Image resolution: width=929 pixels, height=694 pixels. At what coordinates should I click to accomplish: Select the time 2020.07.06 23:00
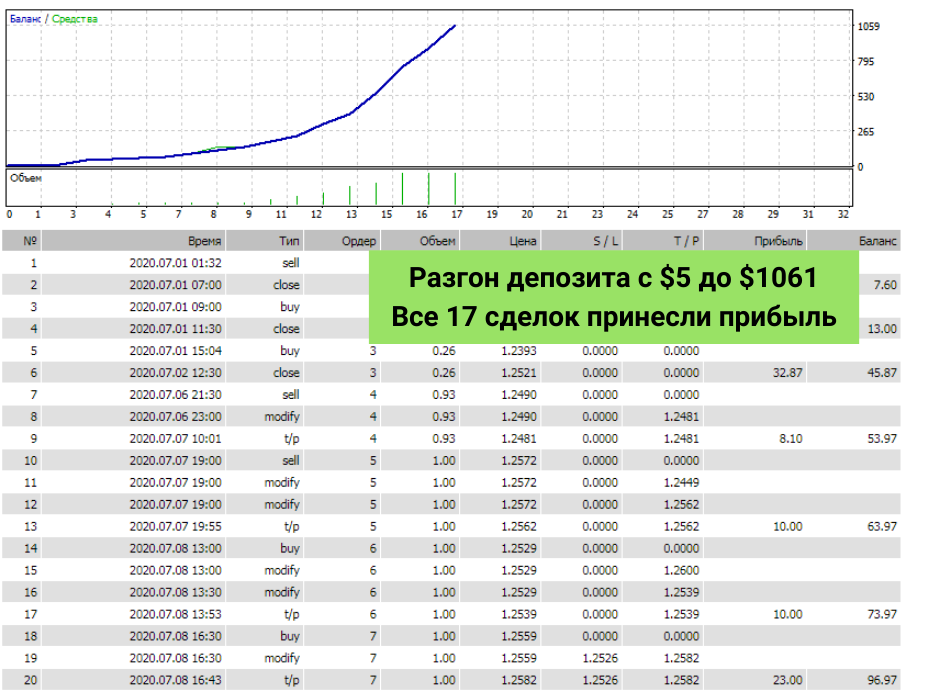click(x=175, y=417)
